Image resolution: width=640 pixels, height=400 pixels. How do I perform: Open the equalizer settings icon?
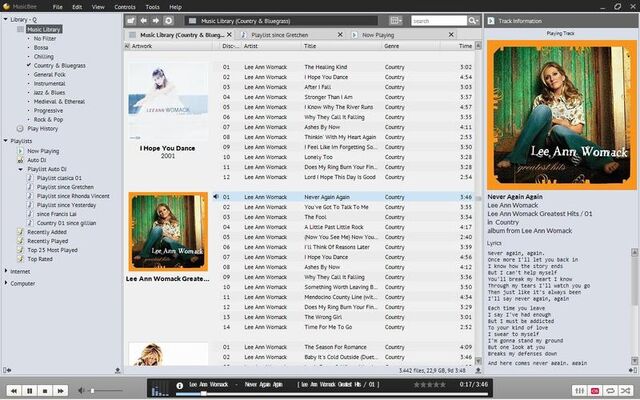[579, 391]
